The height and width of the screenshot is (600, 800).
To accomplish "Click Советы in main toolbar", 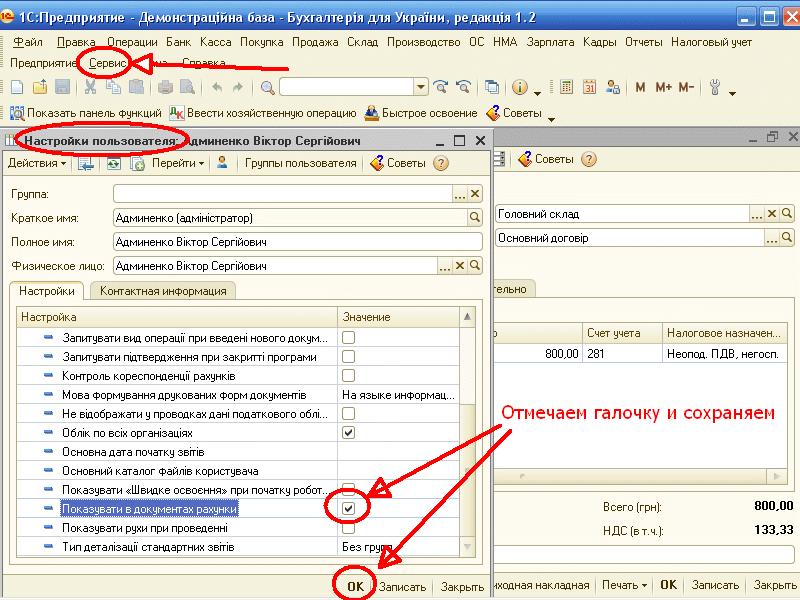I will (x=514, y=113).
